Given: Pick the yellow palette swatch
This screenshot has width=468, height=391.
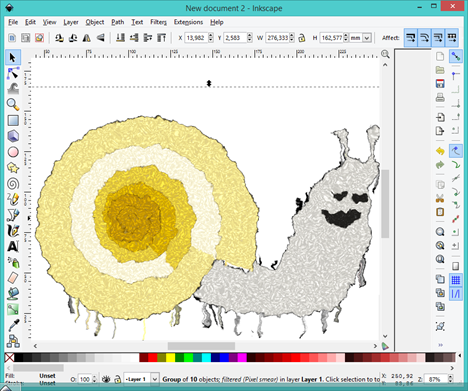Looking at the screenshot, I should coord(170,358).
